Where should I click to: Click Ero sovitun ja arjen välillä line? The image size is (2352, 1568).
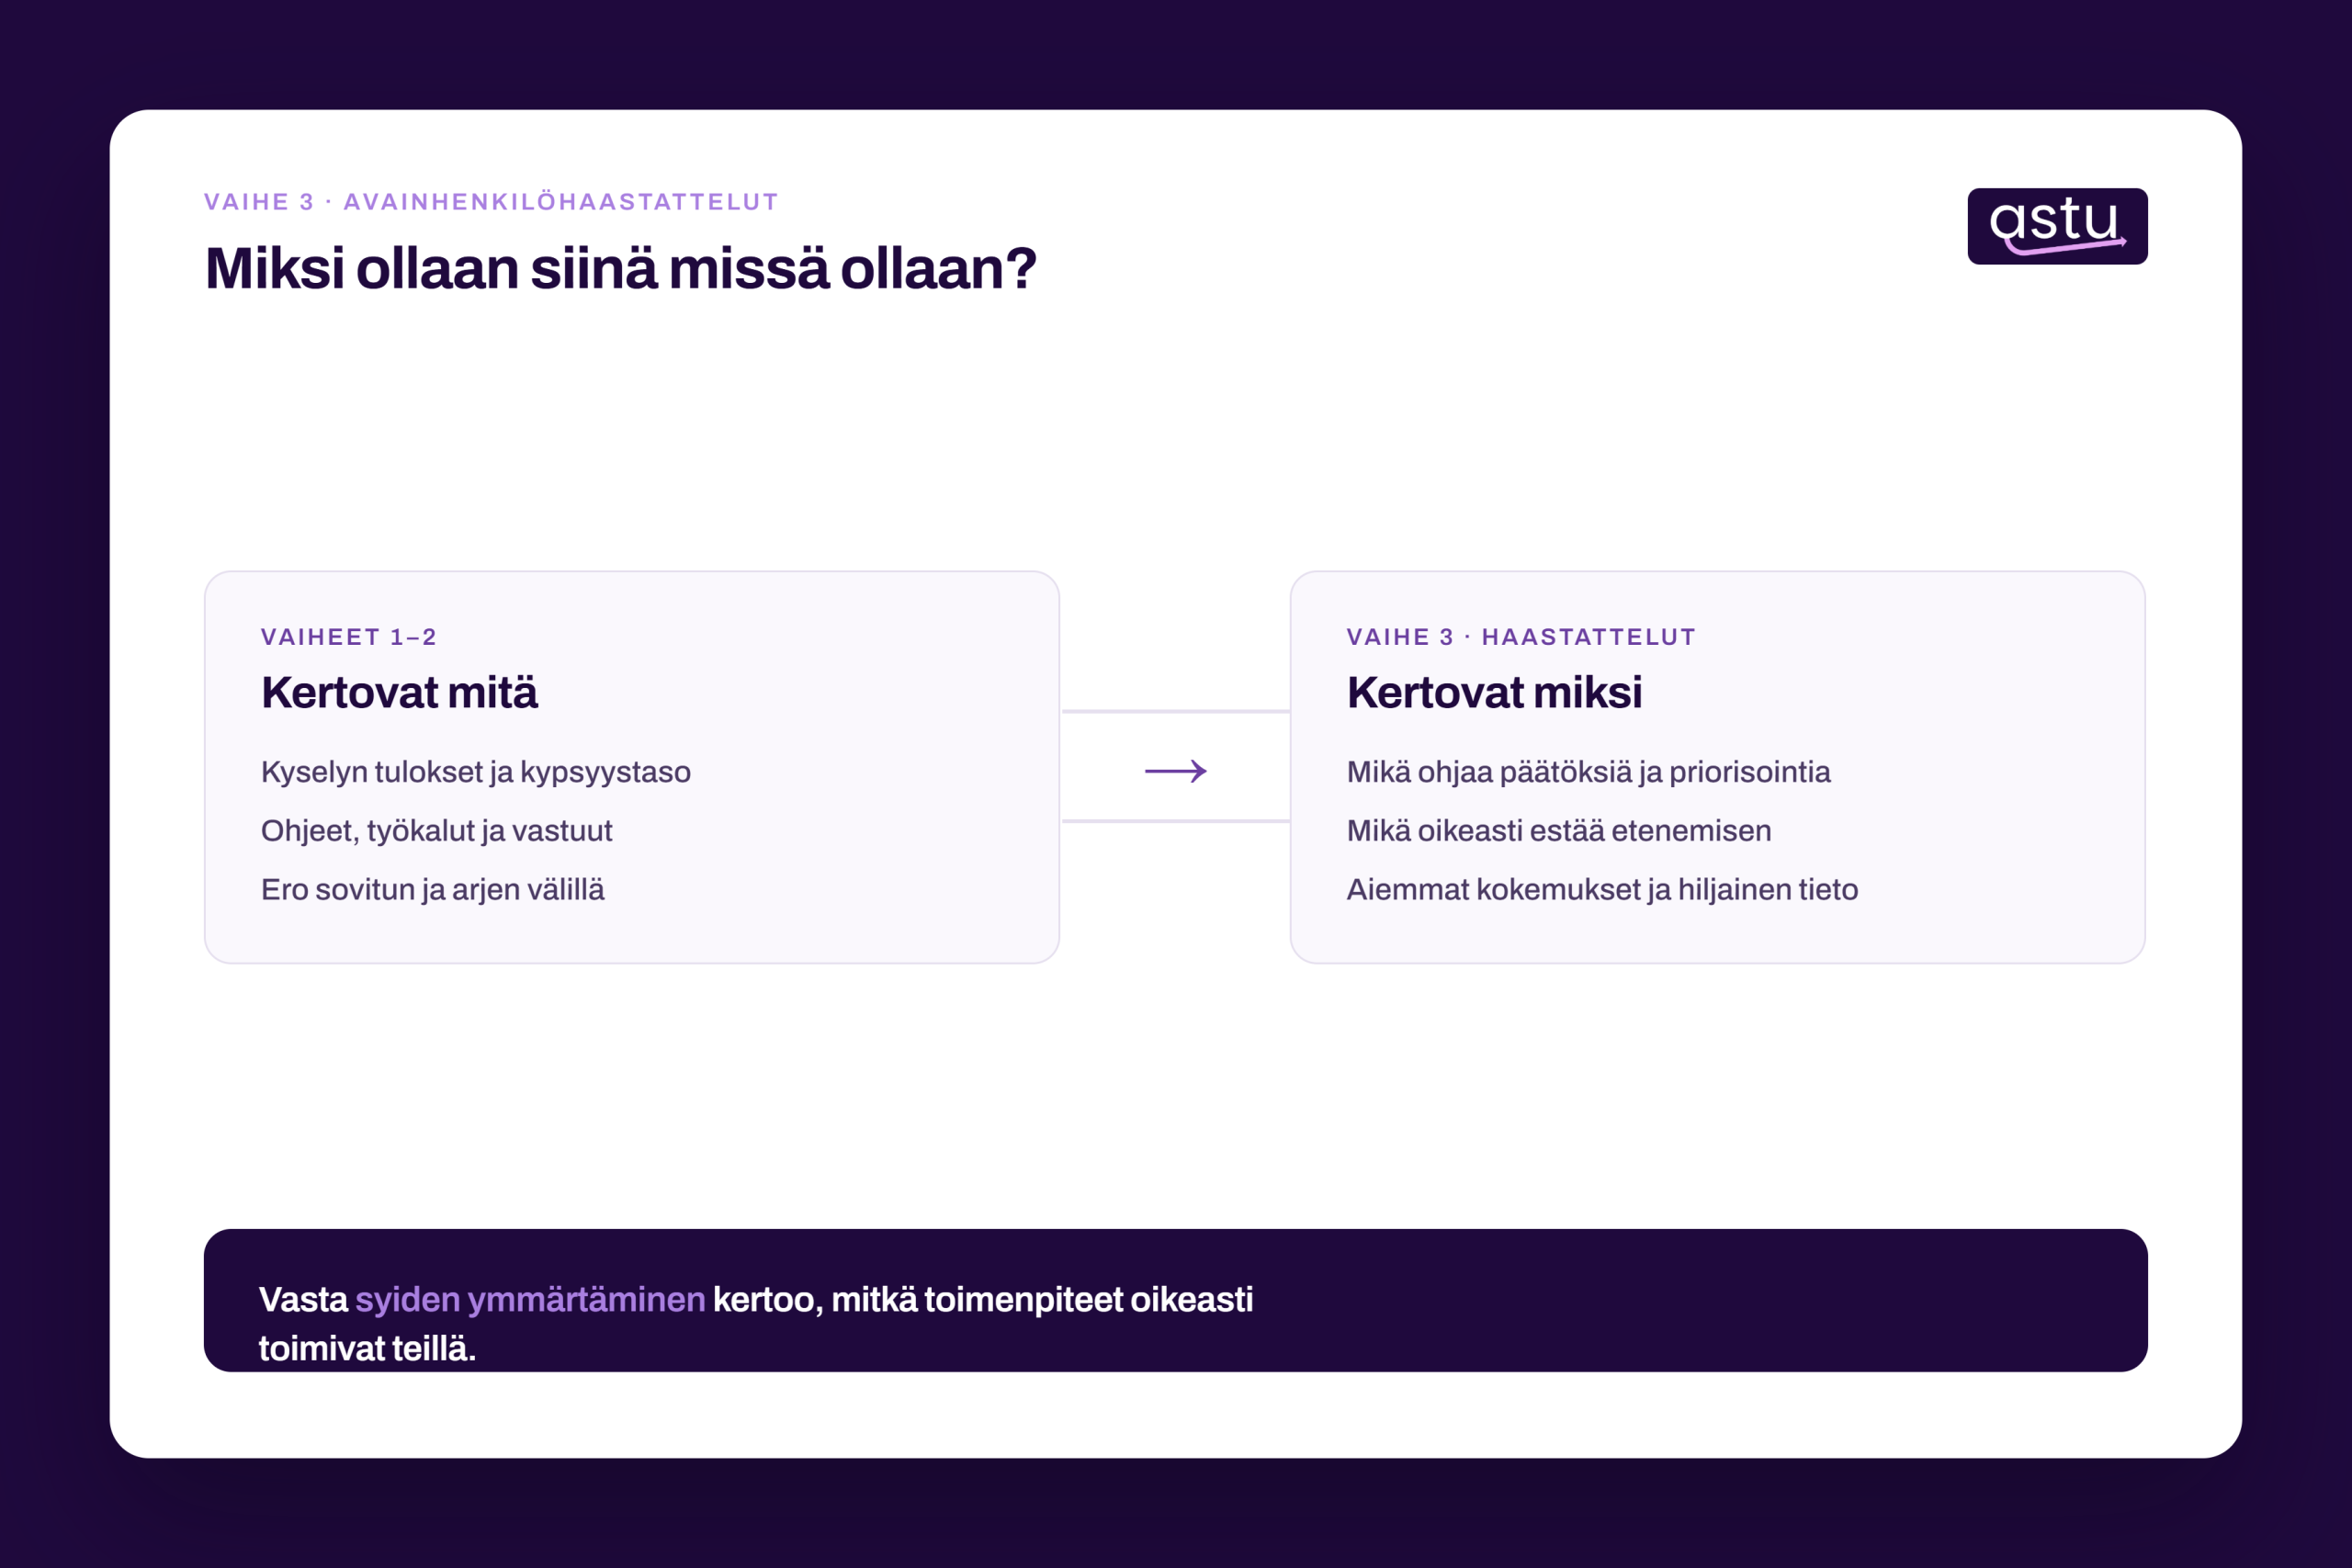pyautogui.click(x=433, y=890)
